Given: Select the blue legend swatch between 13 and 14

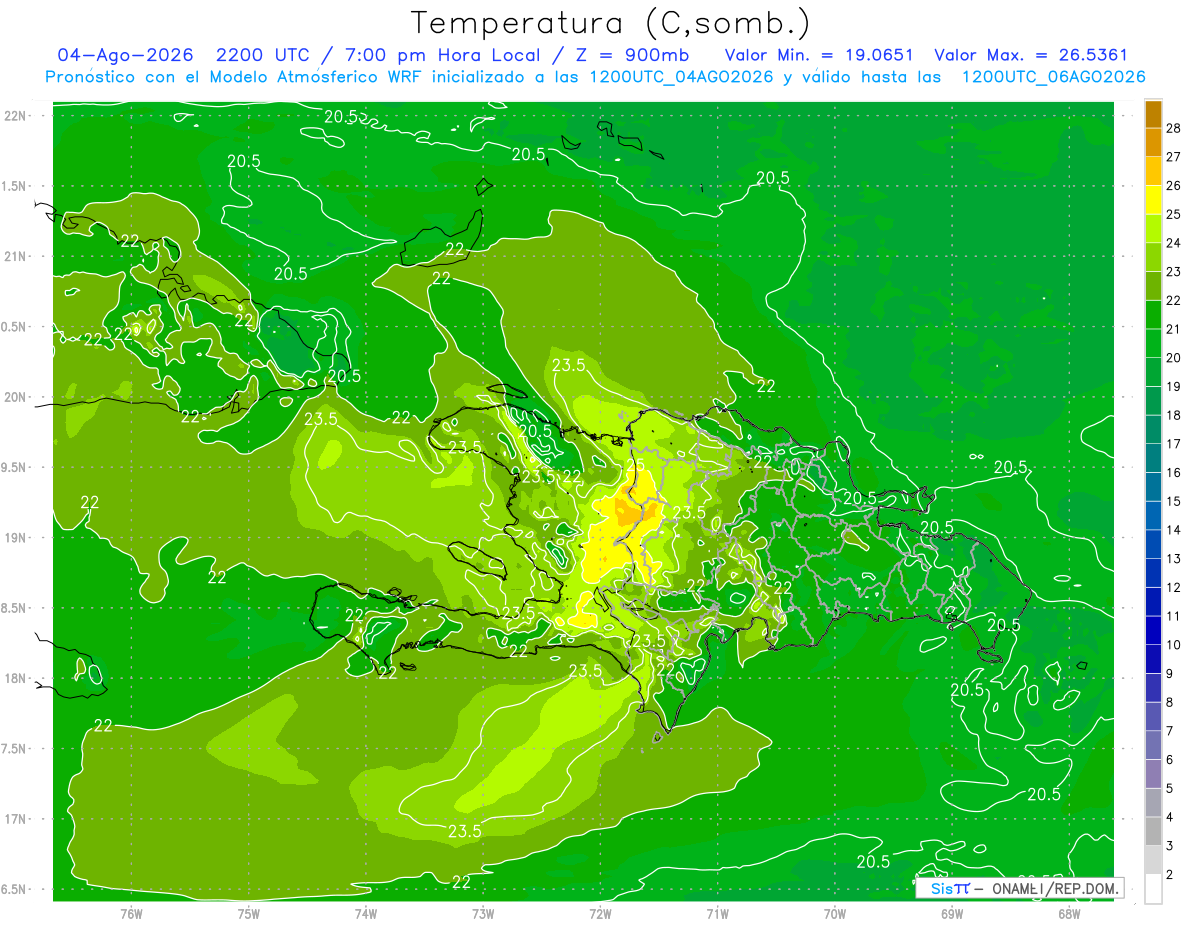Looking at the screenshot, I should pos(1153,544).
